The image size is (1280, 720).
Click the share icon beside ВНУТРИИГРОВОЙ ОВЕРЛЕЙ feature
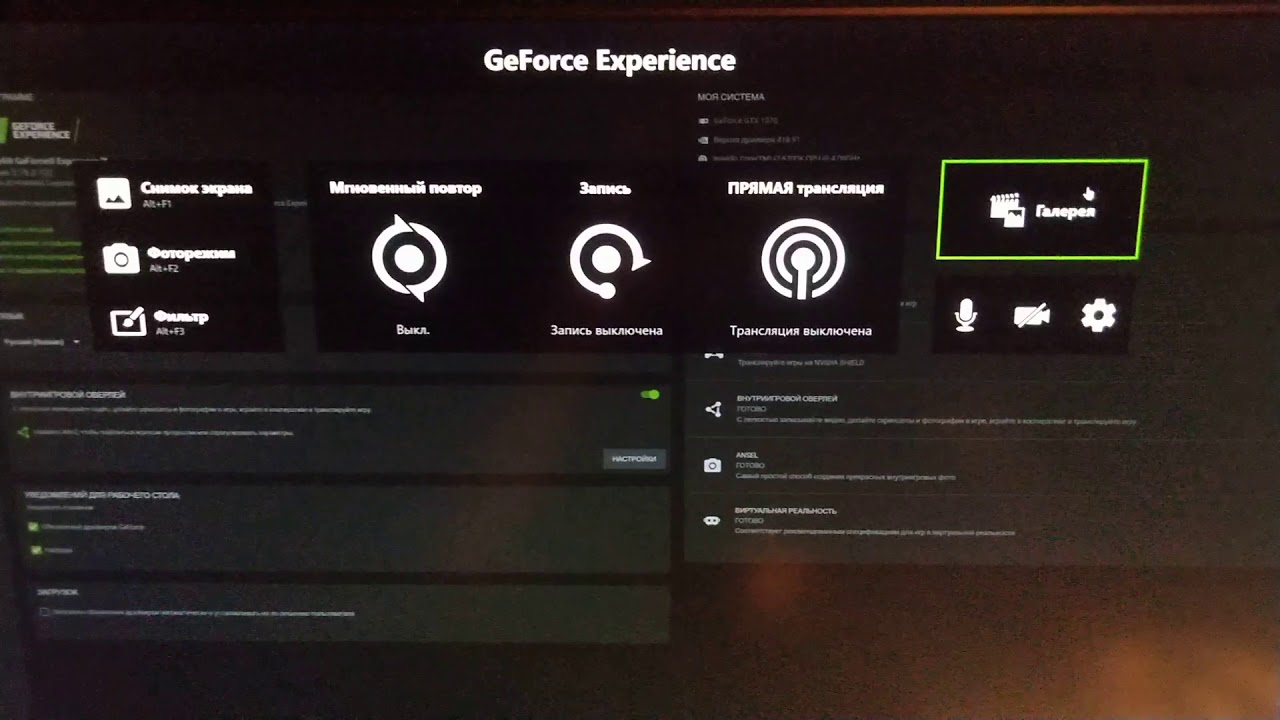pos(713,409)
